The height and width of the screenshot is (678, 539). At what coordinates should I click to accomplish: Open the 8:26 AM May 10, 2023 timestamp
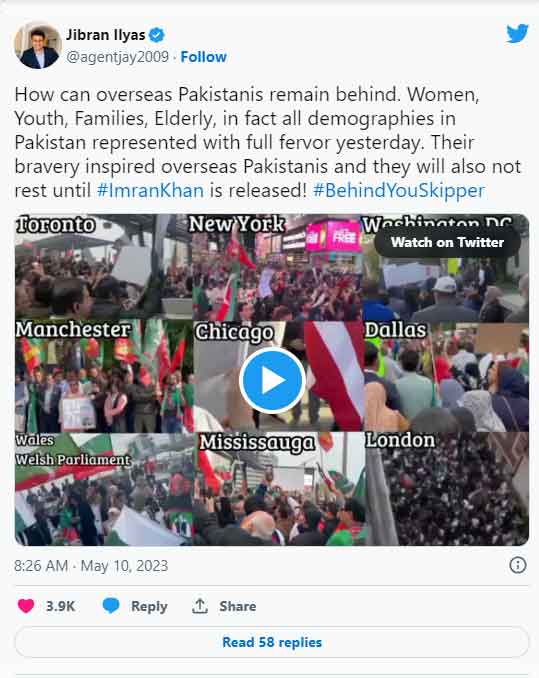pyautogui.click(x=91, y=566)
